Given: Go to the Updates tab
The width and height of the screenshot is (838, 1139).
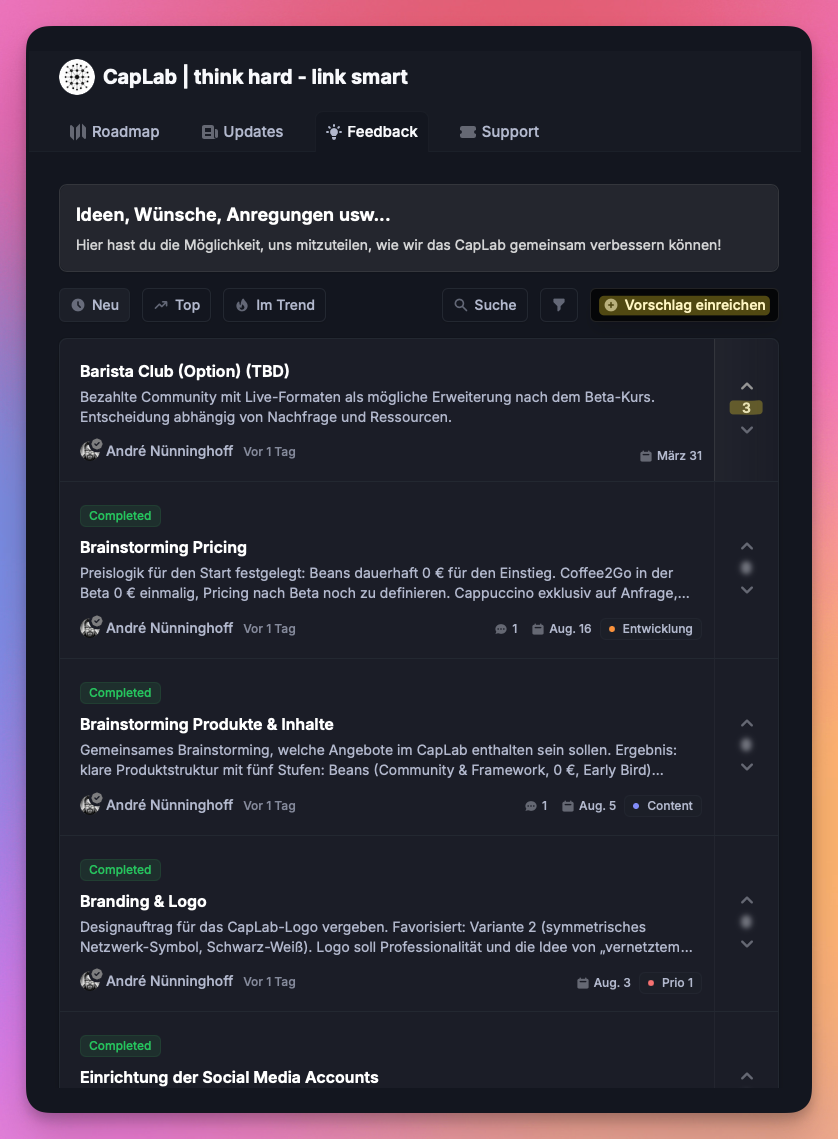Looking at the screenshot, I should point(242,132).
